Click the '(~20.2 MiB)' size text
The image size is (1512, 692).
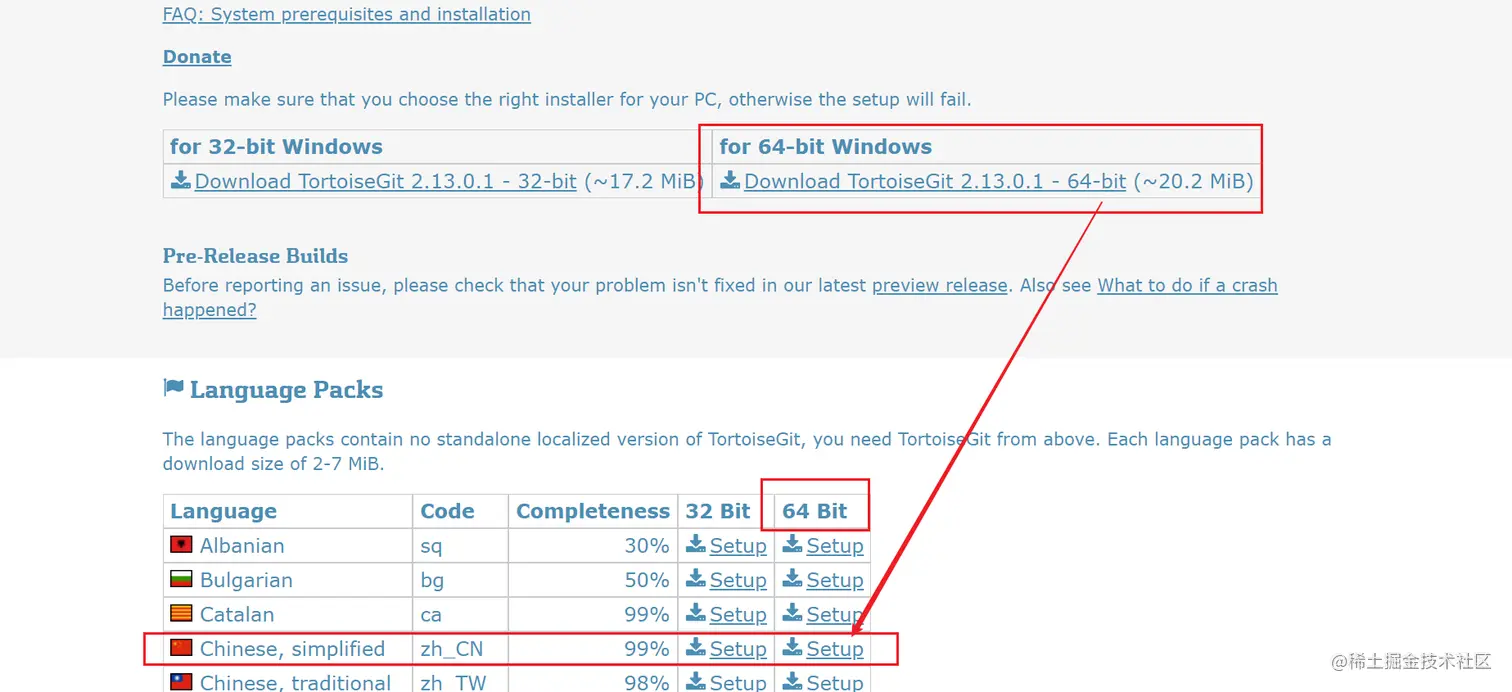(x=1193, y=181)
